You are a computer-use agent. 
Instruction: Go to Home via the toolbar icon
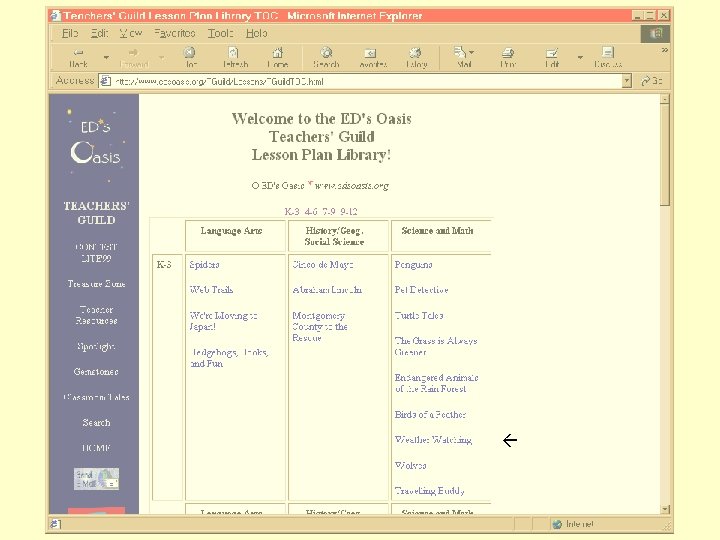click(x=278, y=57)
